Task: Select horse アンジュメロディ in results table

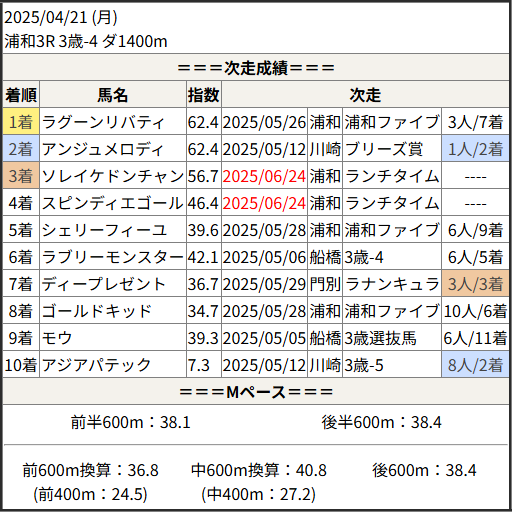Action: (103, 149)
